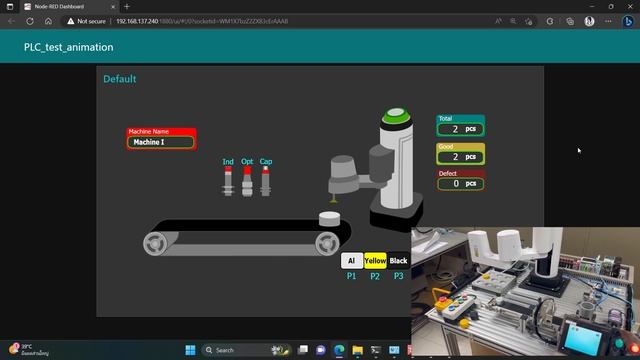Click the zoom magnifier icon in address bar
This screenshot has width=640, height=360.
[x=513, y=21]
